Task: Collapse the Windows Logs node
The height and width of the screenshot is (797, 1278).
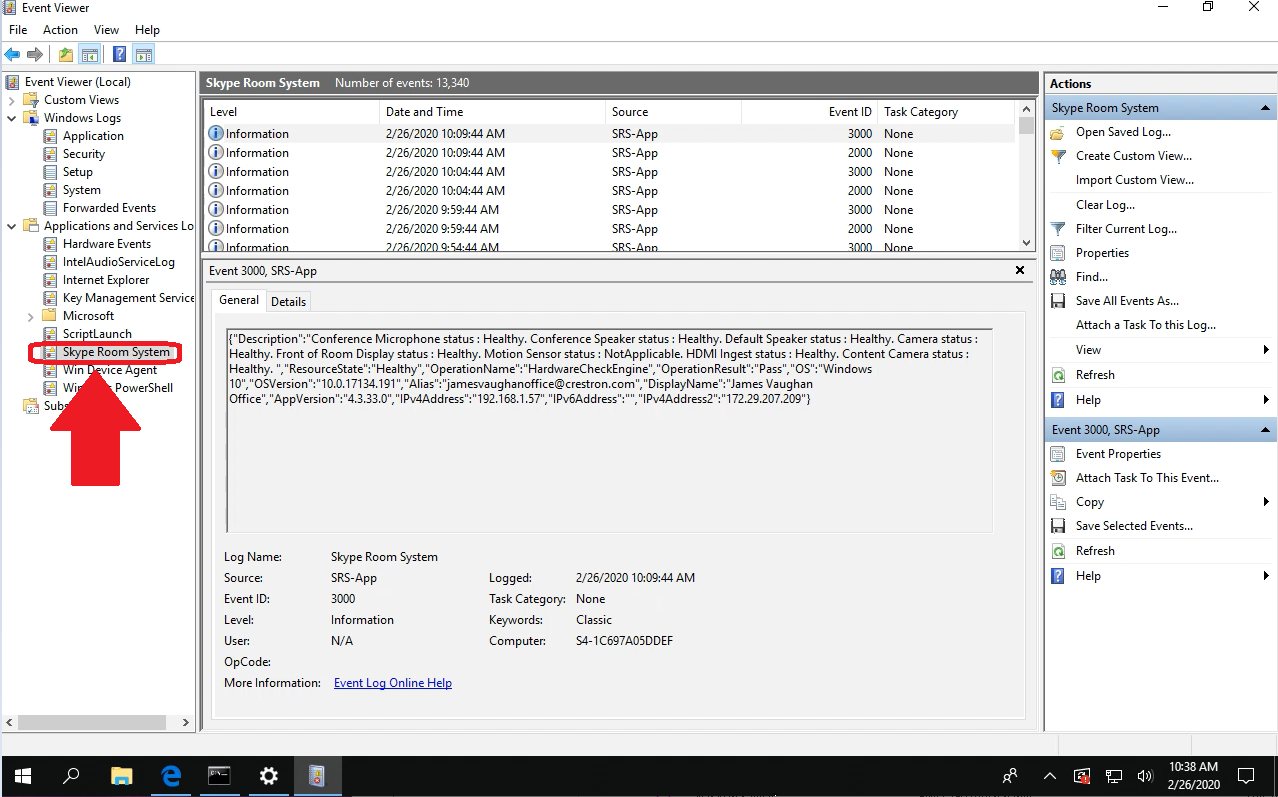Action: pyautogui.click(x=11, y=118)
